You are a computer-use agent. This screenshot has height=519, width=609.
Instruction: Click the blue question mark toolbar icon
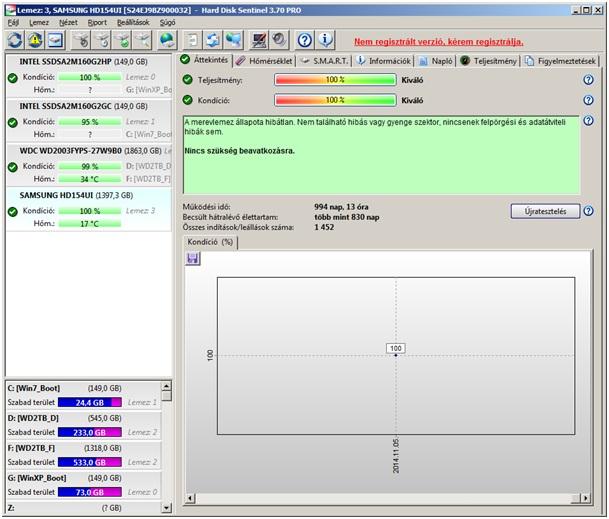coord(303,40)
